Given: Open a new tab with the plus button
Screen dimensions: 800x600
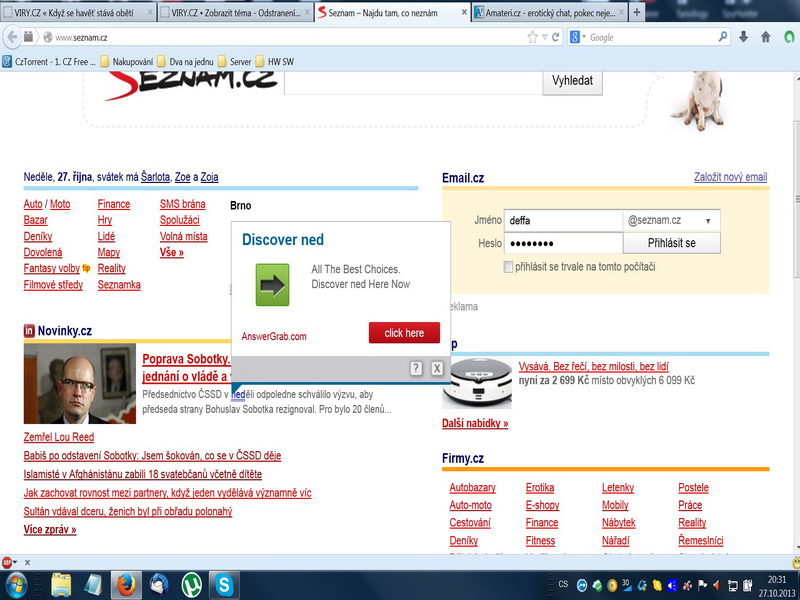Looking at the screenshot, I should 637,12.
